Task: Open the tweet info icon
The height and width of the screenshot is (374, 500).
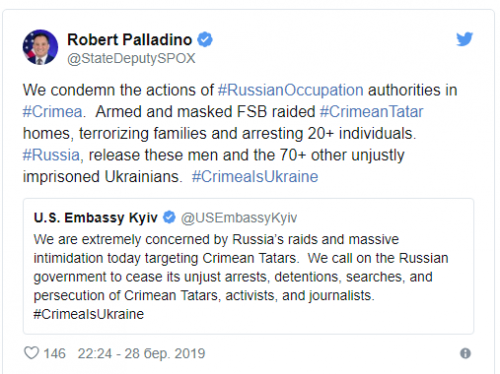Action: (x=465, y=353)
